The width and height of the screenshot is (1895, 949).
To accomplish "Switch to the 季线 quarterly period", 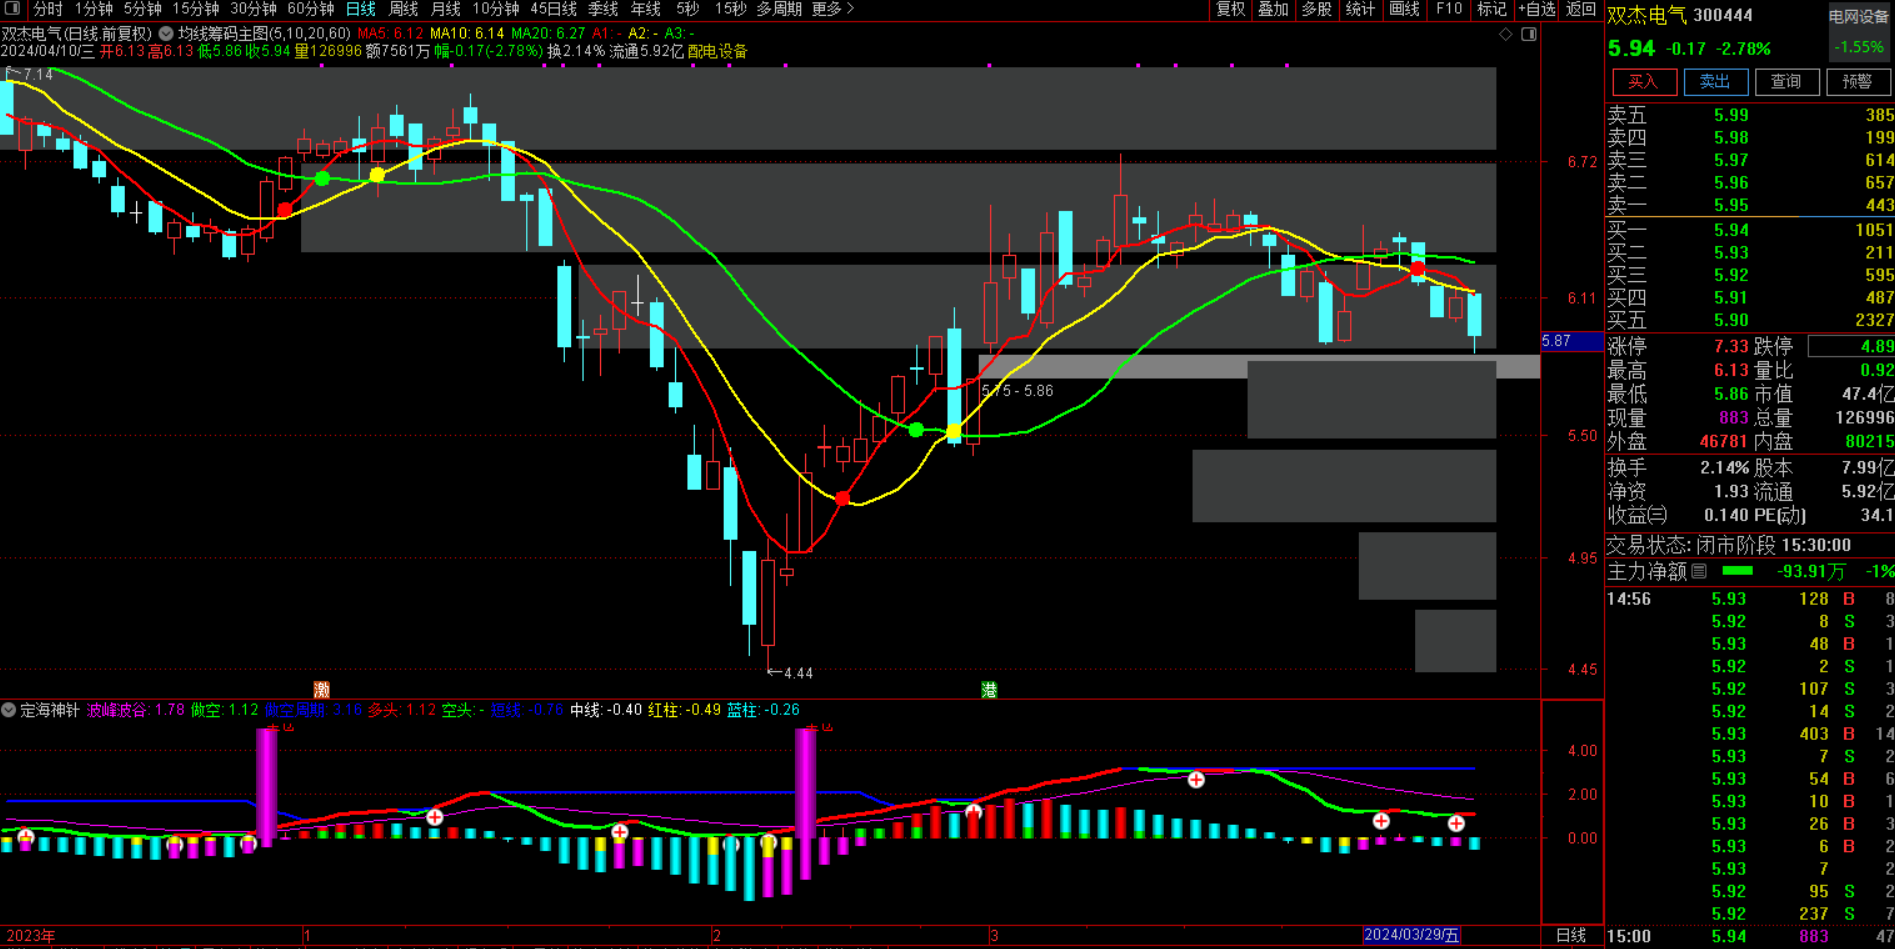I will (x=603, y=9).
